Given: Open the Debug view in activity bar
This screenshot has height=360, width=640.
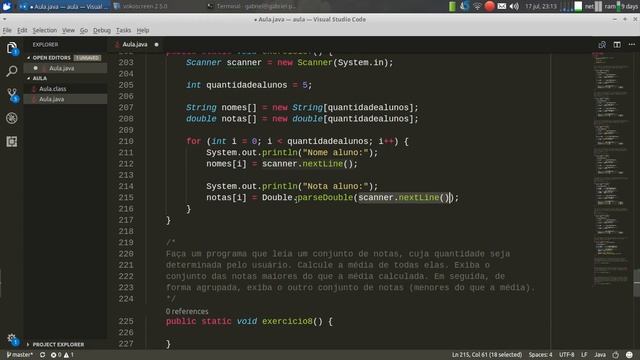Looking at the screenshot, I should (12, 118).
